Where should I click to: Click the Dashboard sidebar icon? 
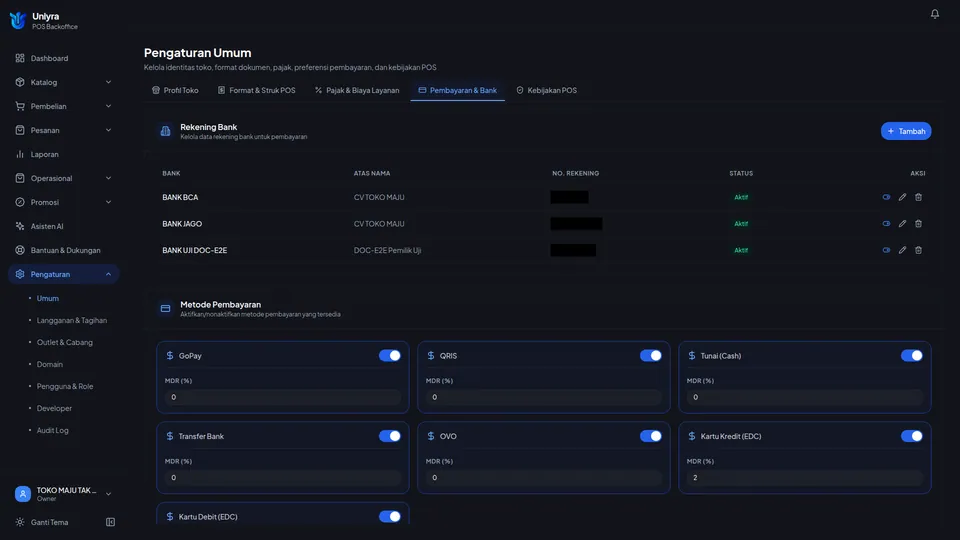[20, 58]
